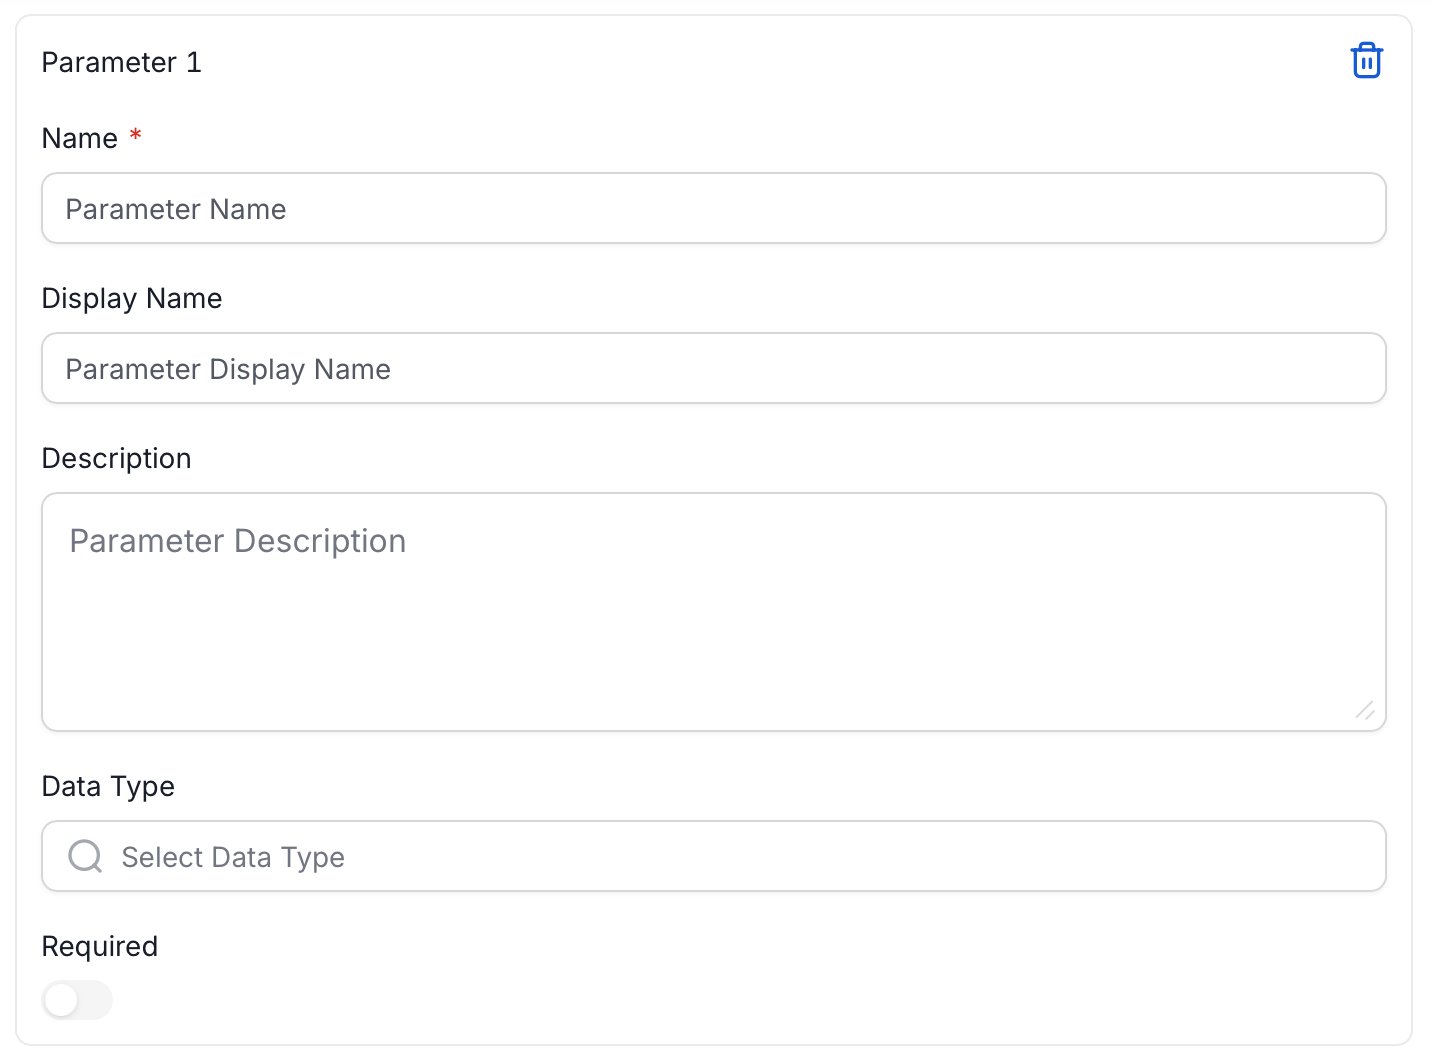Focus the Parameter Name input field
Image resolution: width=1432 pixels, height=1058 pixels.
pos(714,208)
